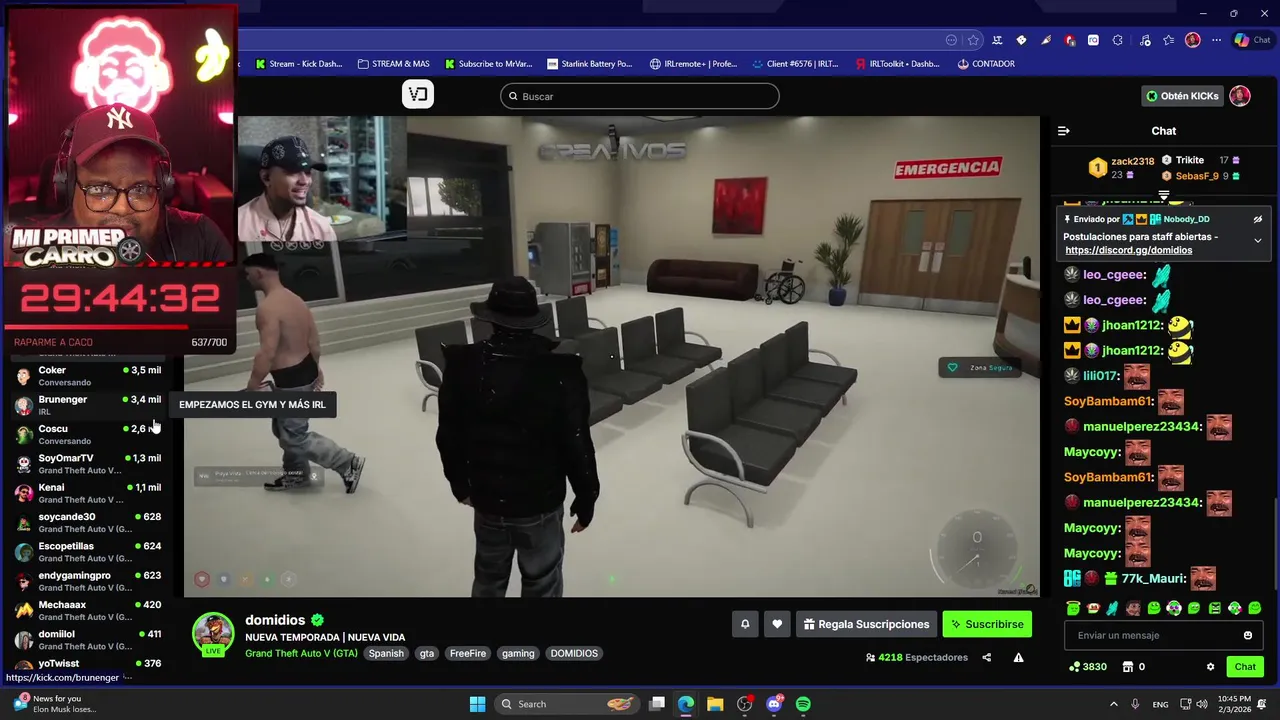Show hidden system tray icons
The height and width of the screenshot is (720, 1280).
point(1113,704)
